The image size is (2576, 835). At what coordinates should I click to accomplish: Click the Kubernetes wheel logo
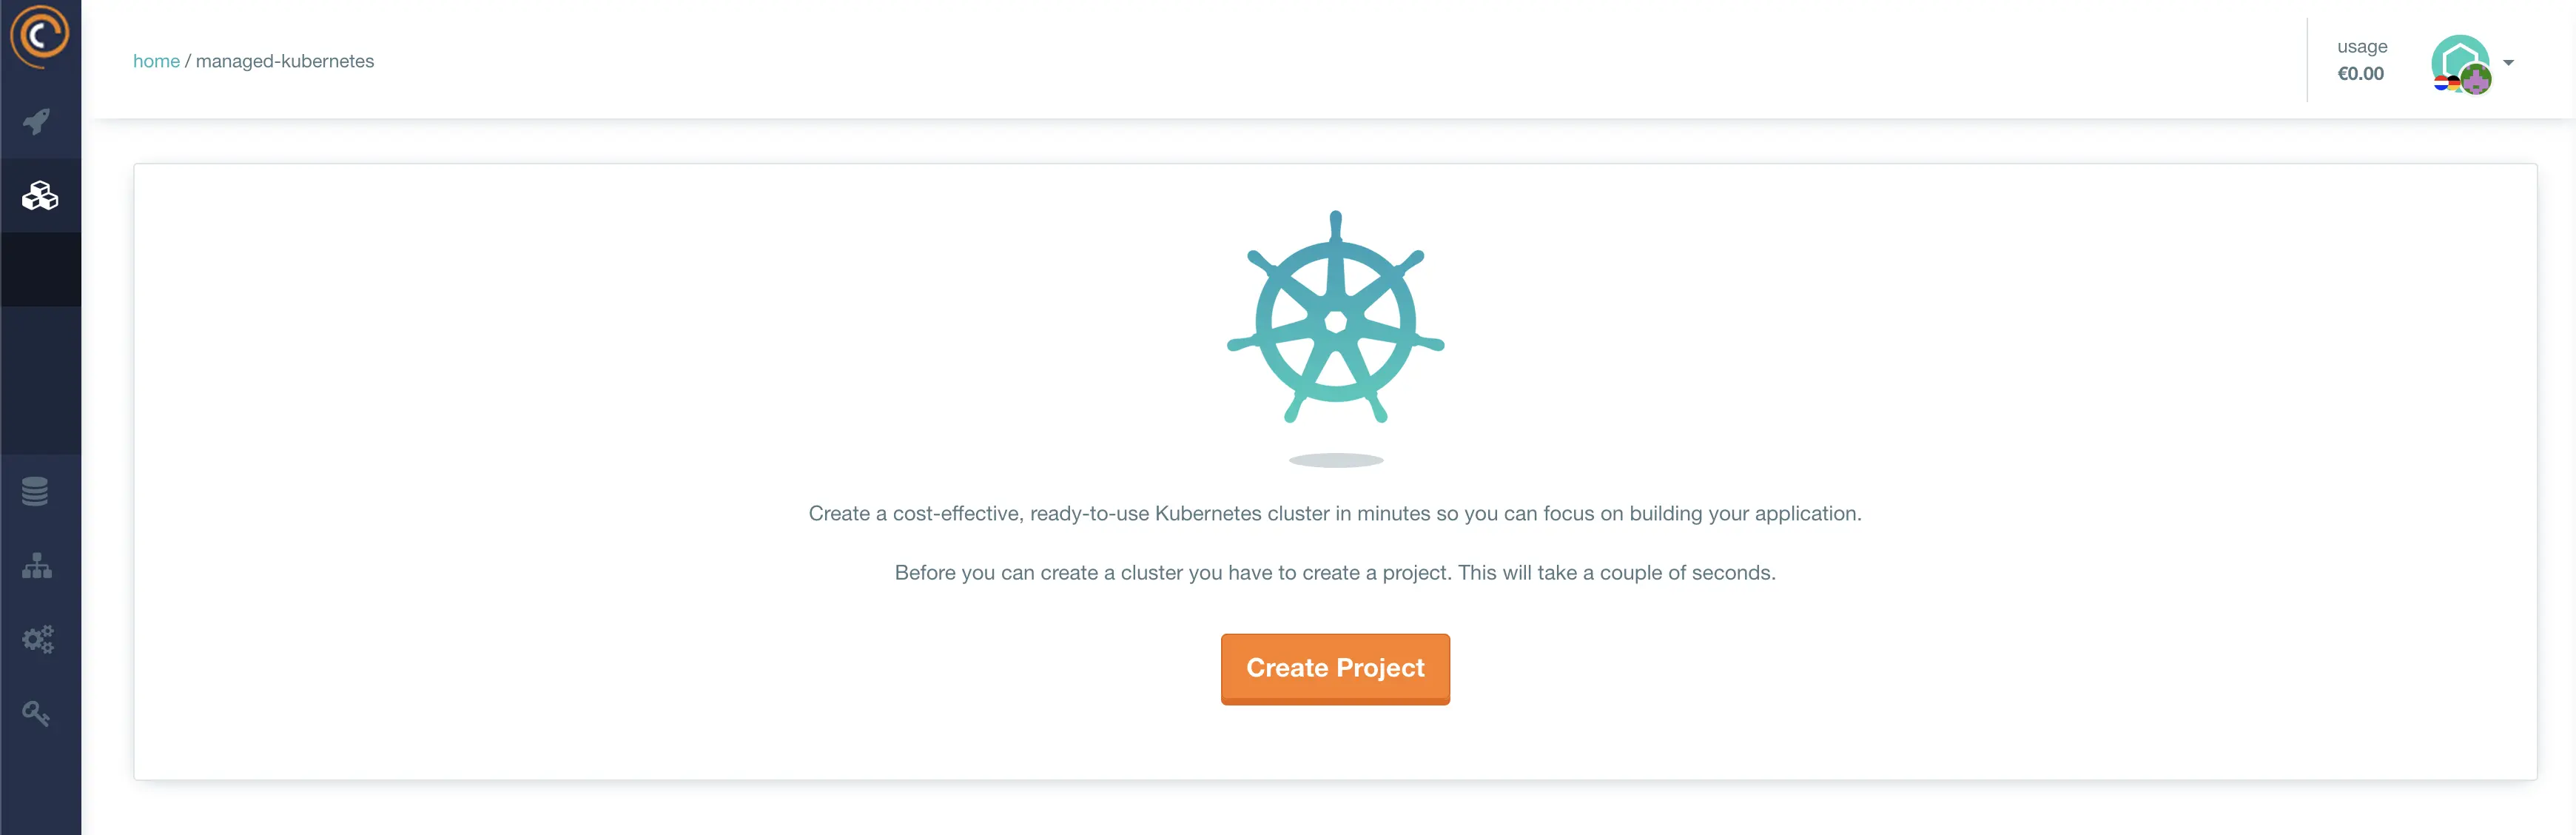pos(1335,317)
